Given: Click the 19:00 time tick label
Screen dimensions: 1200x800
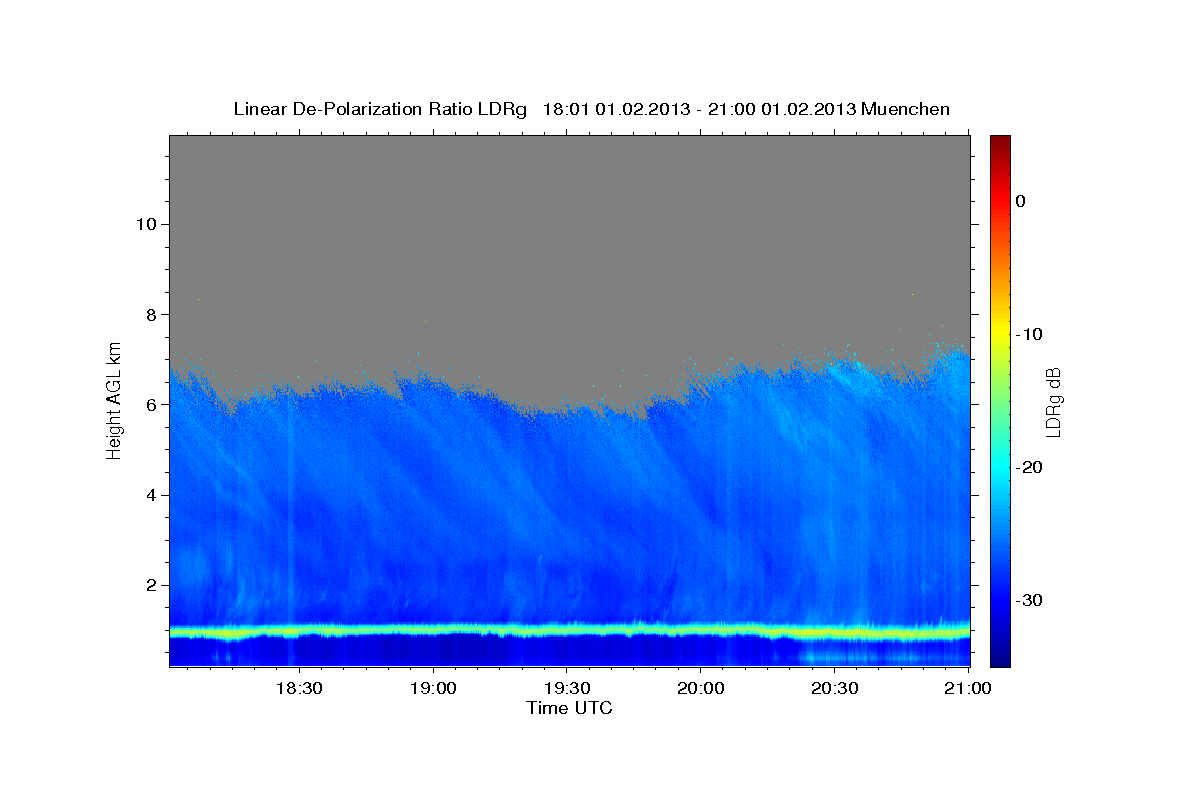Looking at the screenshot, I should coord(433,688).
